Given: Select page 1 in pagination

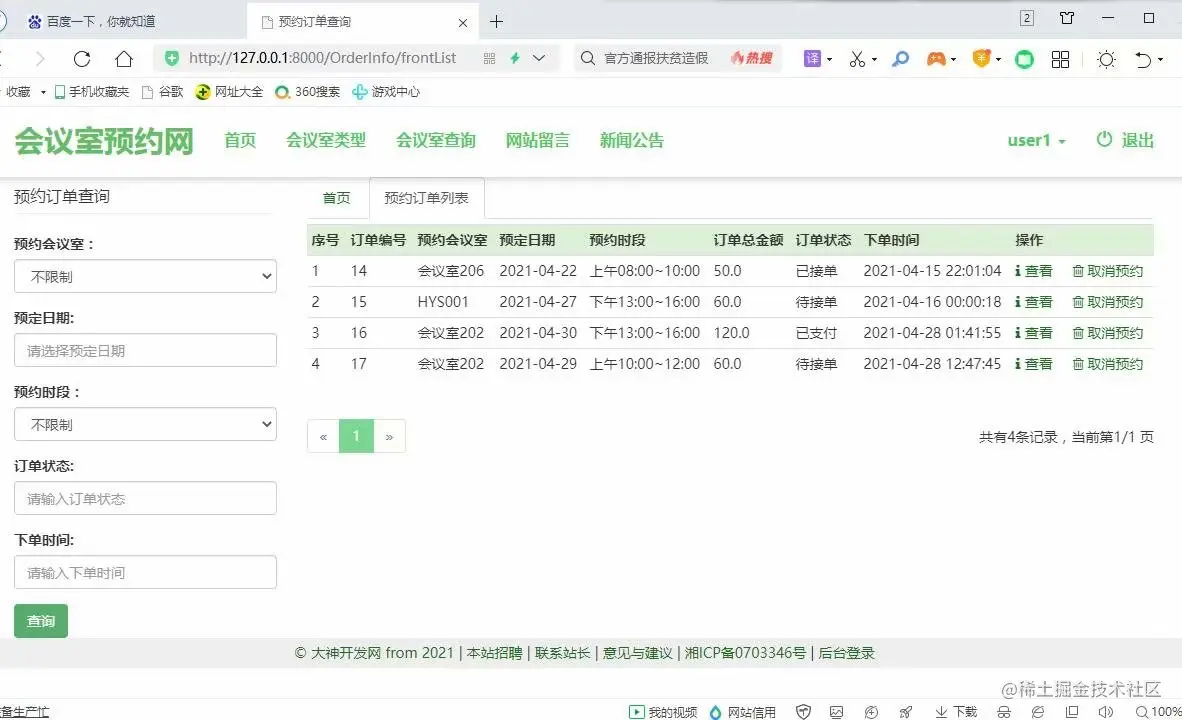Looking at the screenshot, I should click(x=357, y=437).
